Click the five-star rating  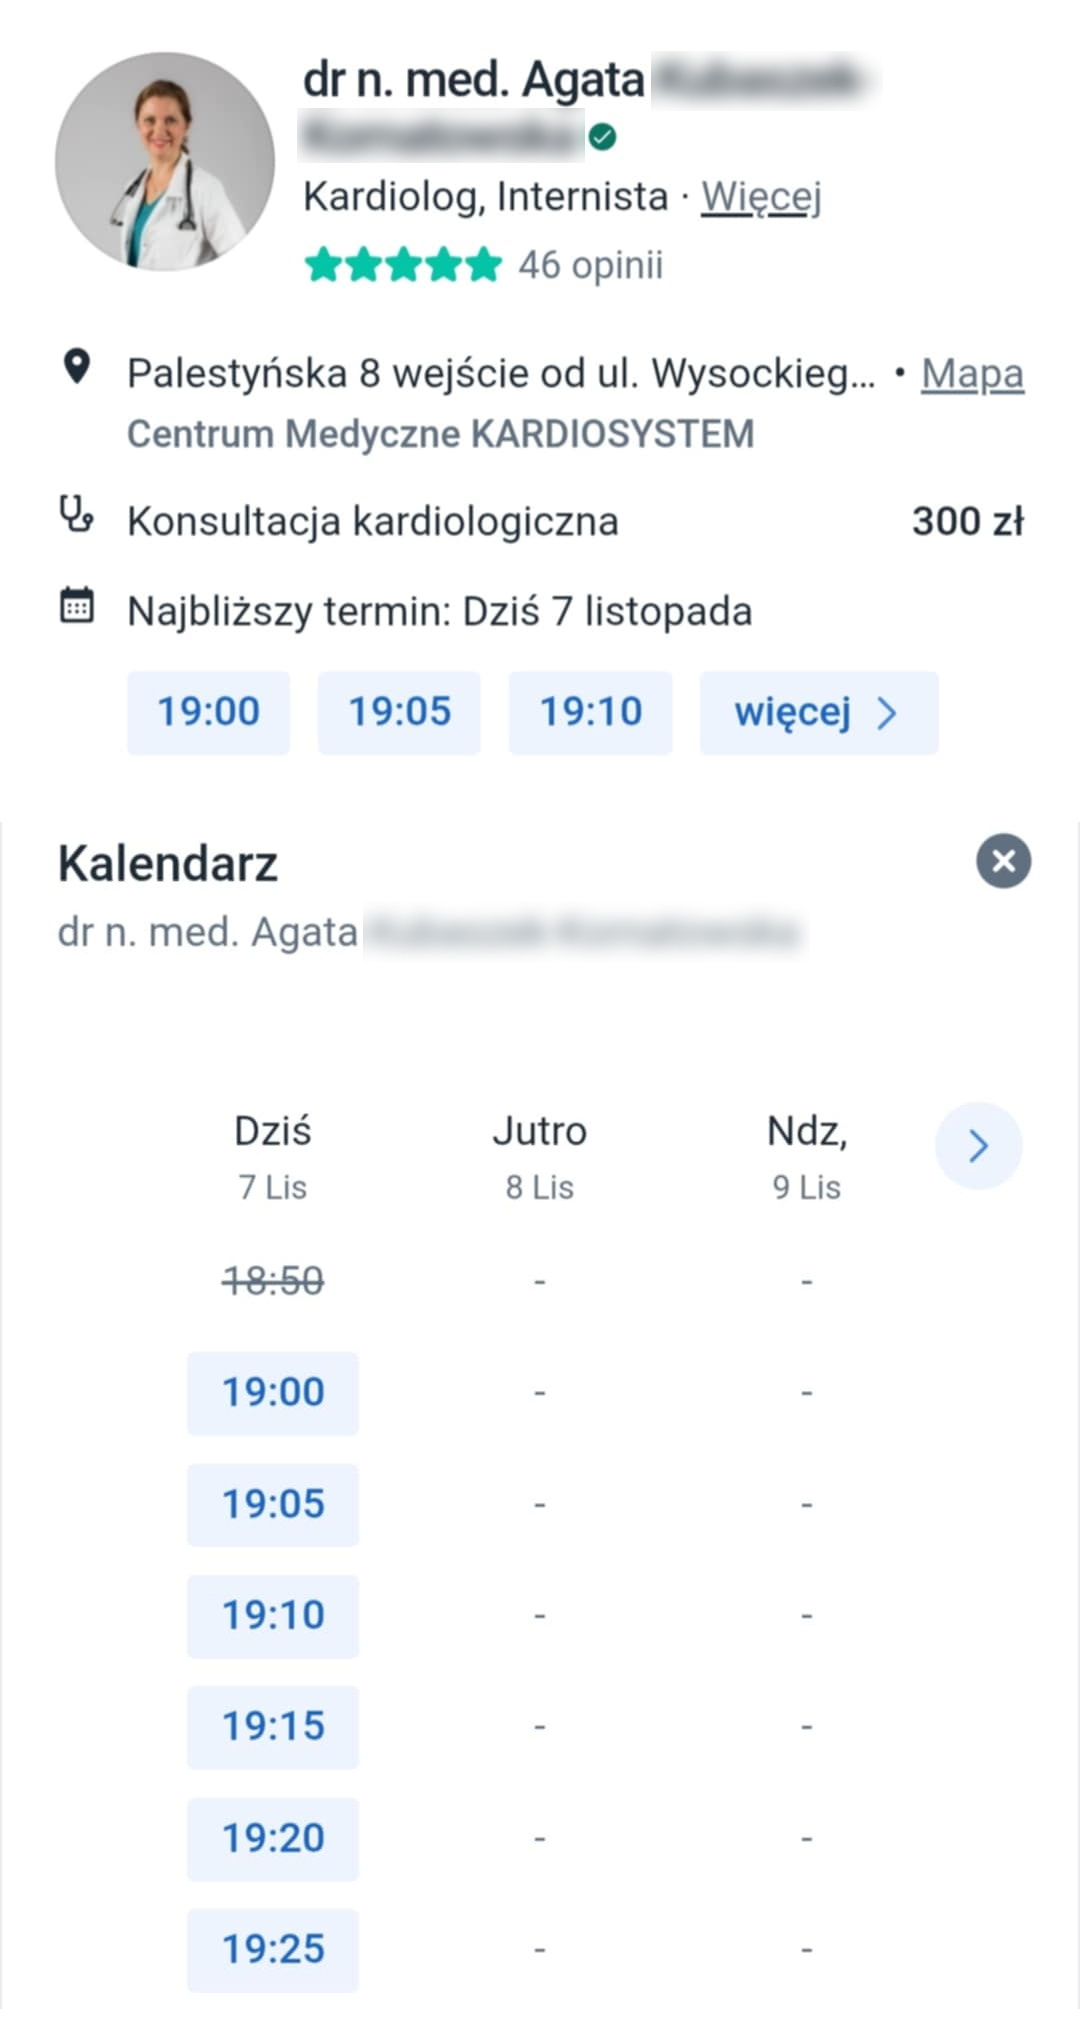(403, 266)
